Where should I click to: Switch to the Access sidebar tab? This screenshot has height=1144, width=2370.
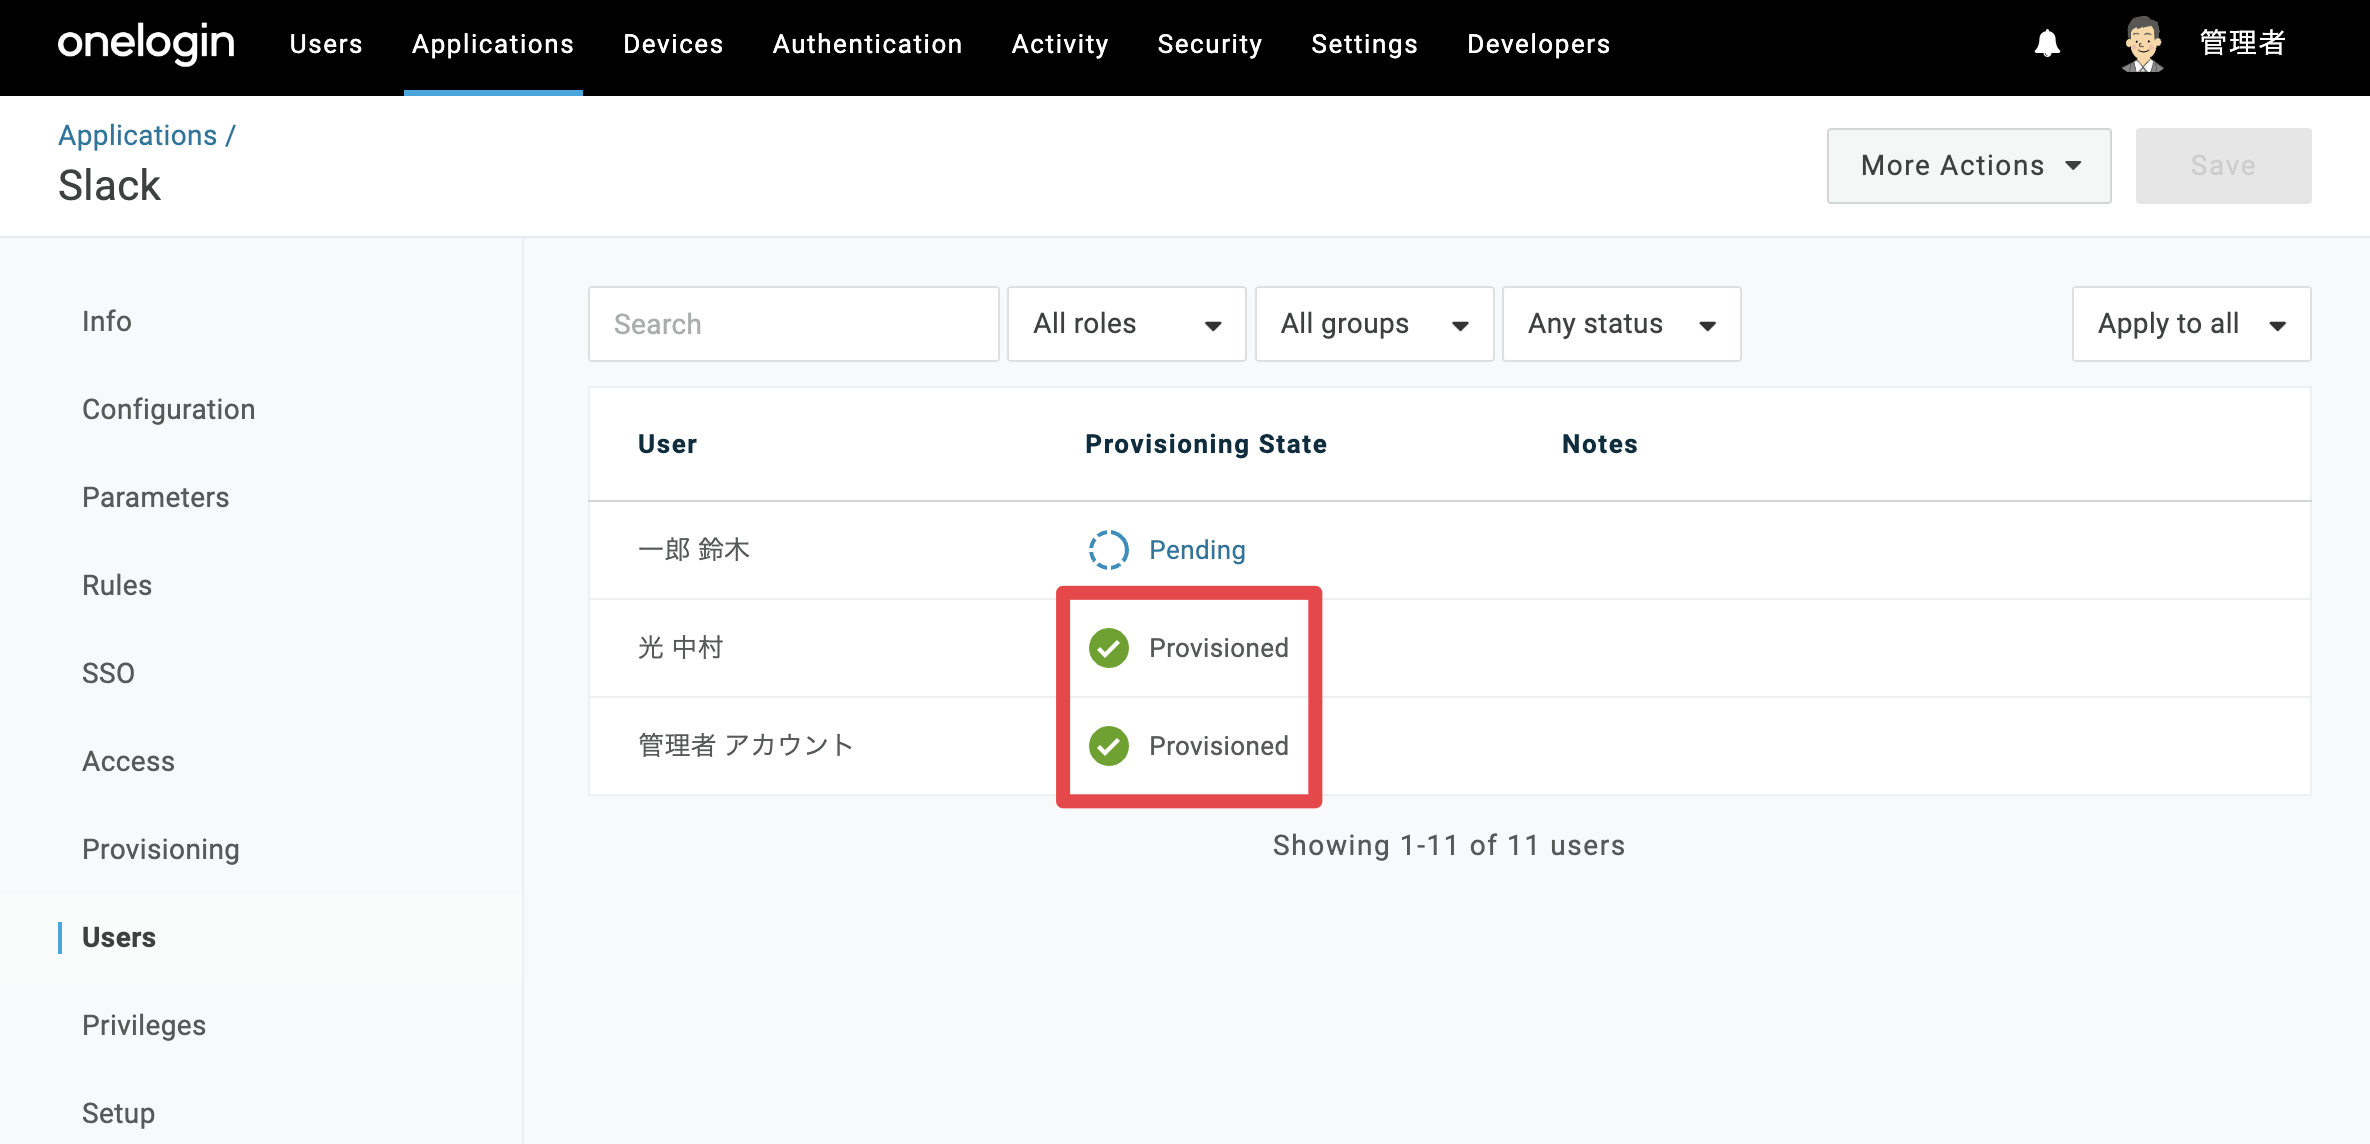tap(129, 761)
